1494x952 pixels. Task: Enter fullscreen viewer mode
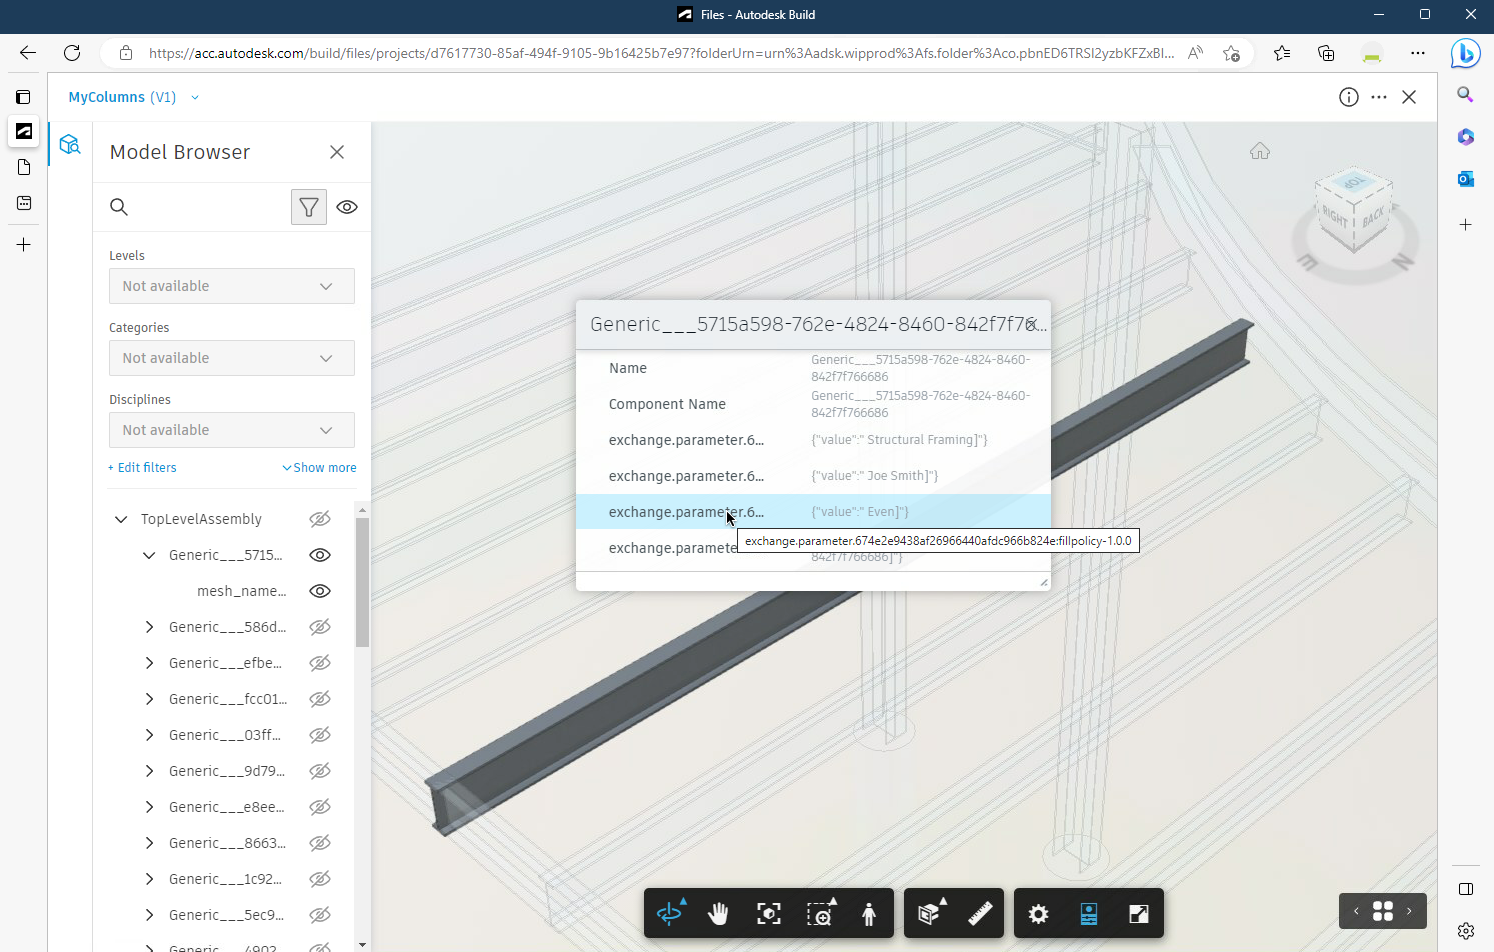click(1138, 913)
